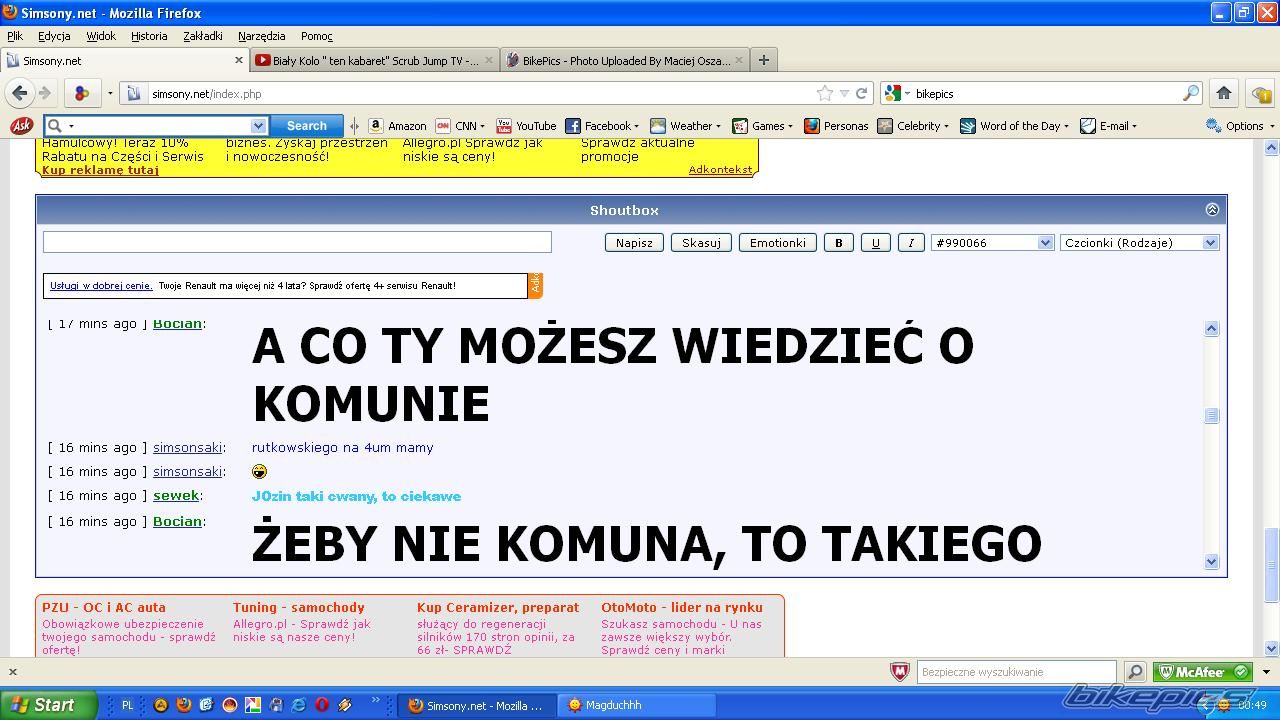The height and width of the screenshot is (720, 1280).
Task: Click the browser Back arrow button
Action: [x=20, y=93]
